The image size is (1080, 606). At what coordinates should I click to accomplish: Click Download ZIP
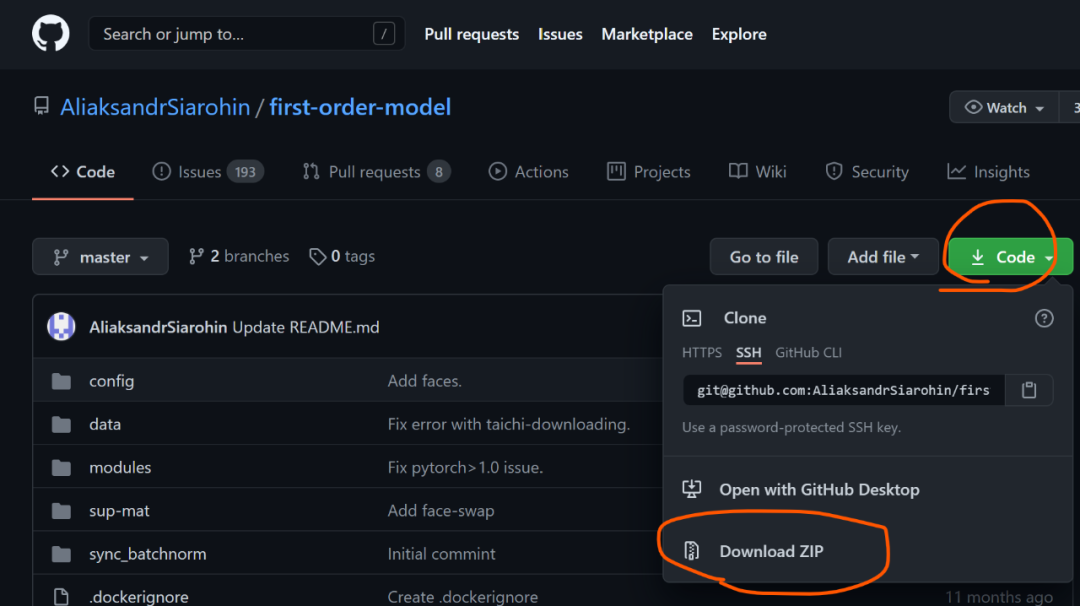[771, 552]
